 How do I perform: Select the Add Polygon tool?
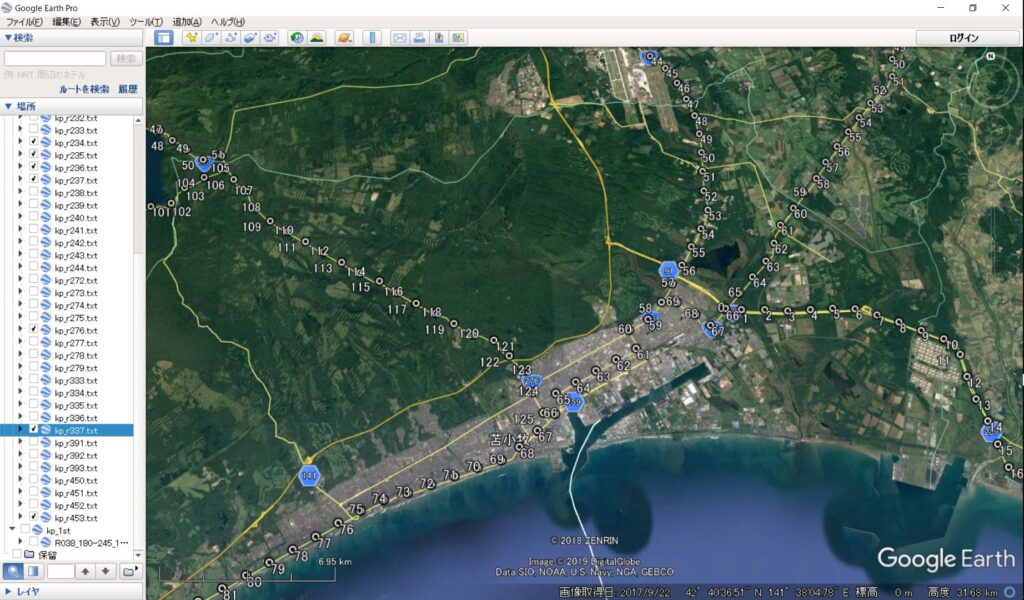coord(211,38)
